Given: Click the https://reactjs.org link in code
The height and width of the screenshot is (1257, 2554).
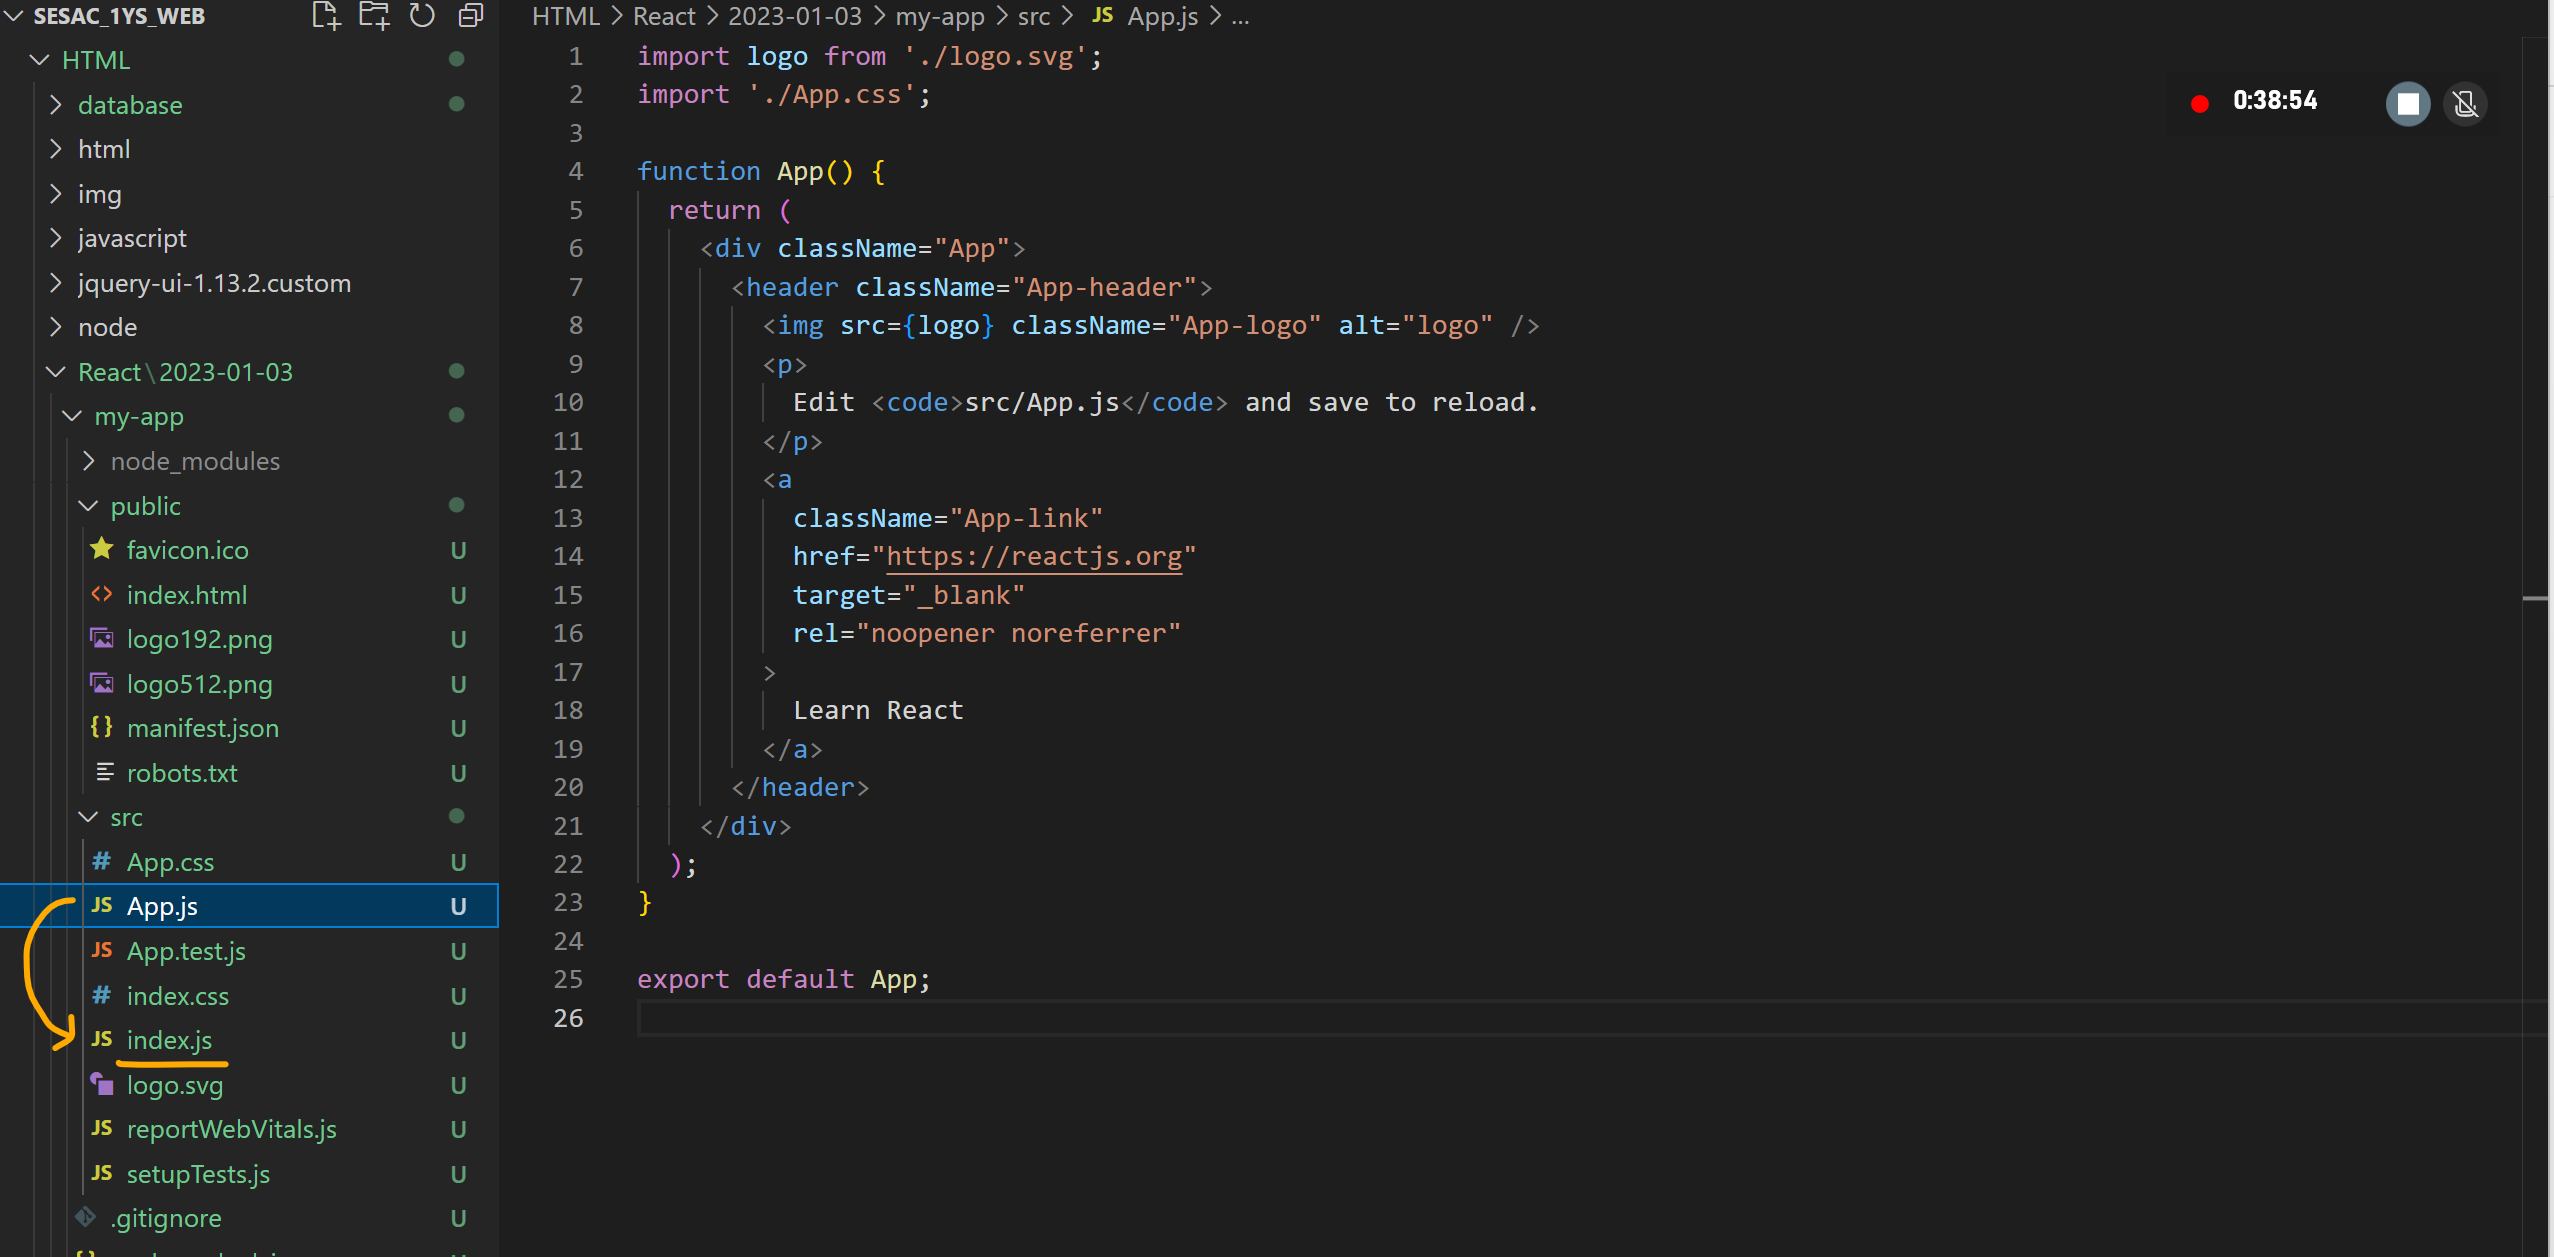Looking at the screenshot, I should pyautogui.click(x=1033, y=556).
